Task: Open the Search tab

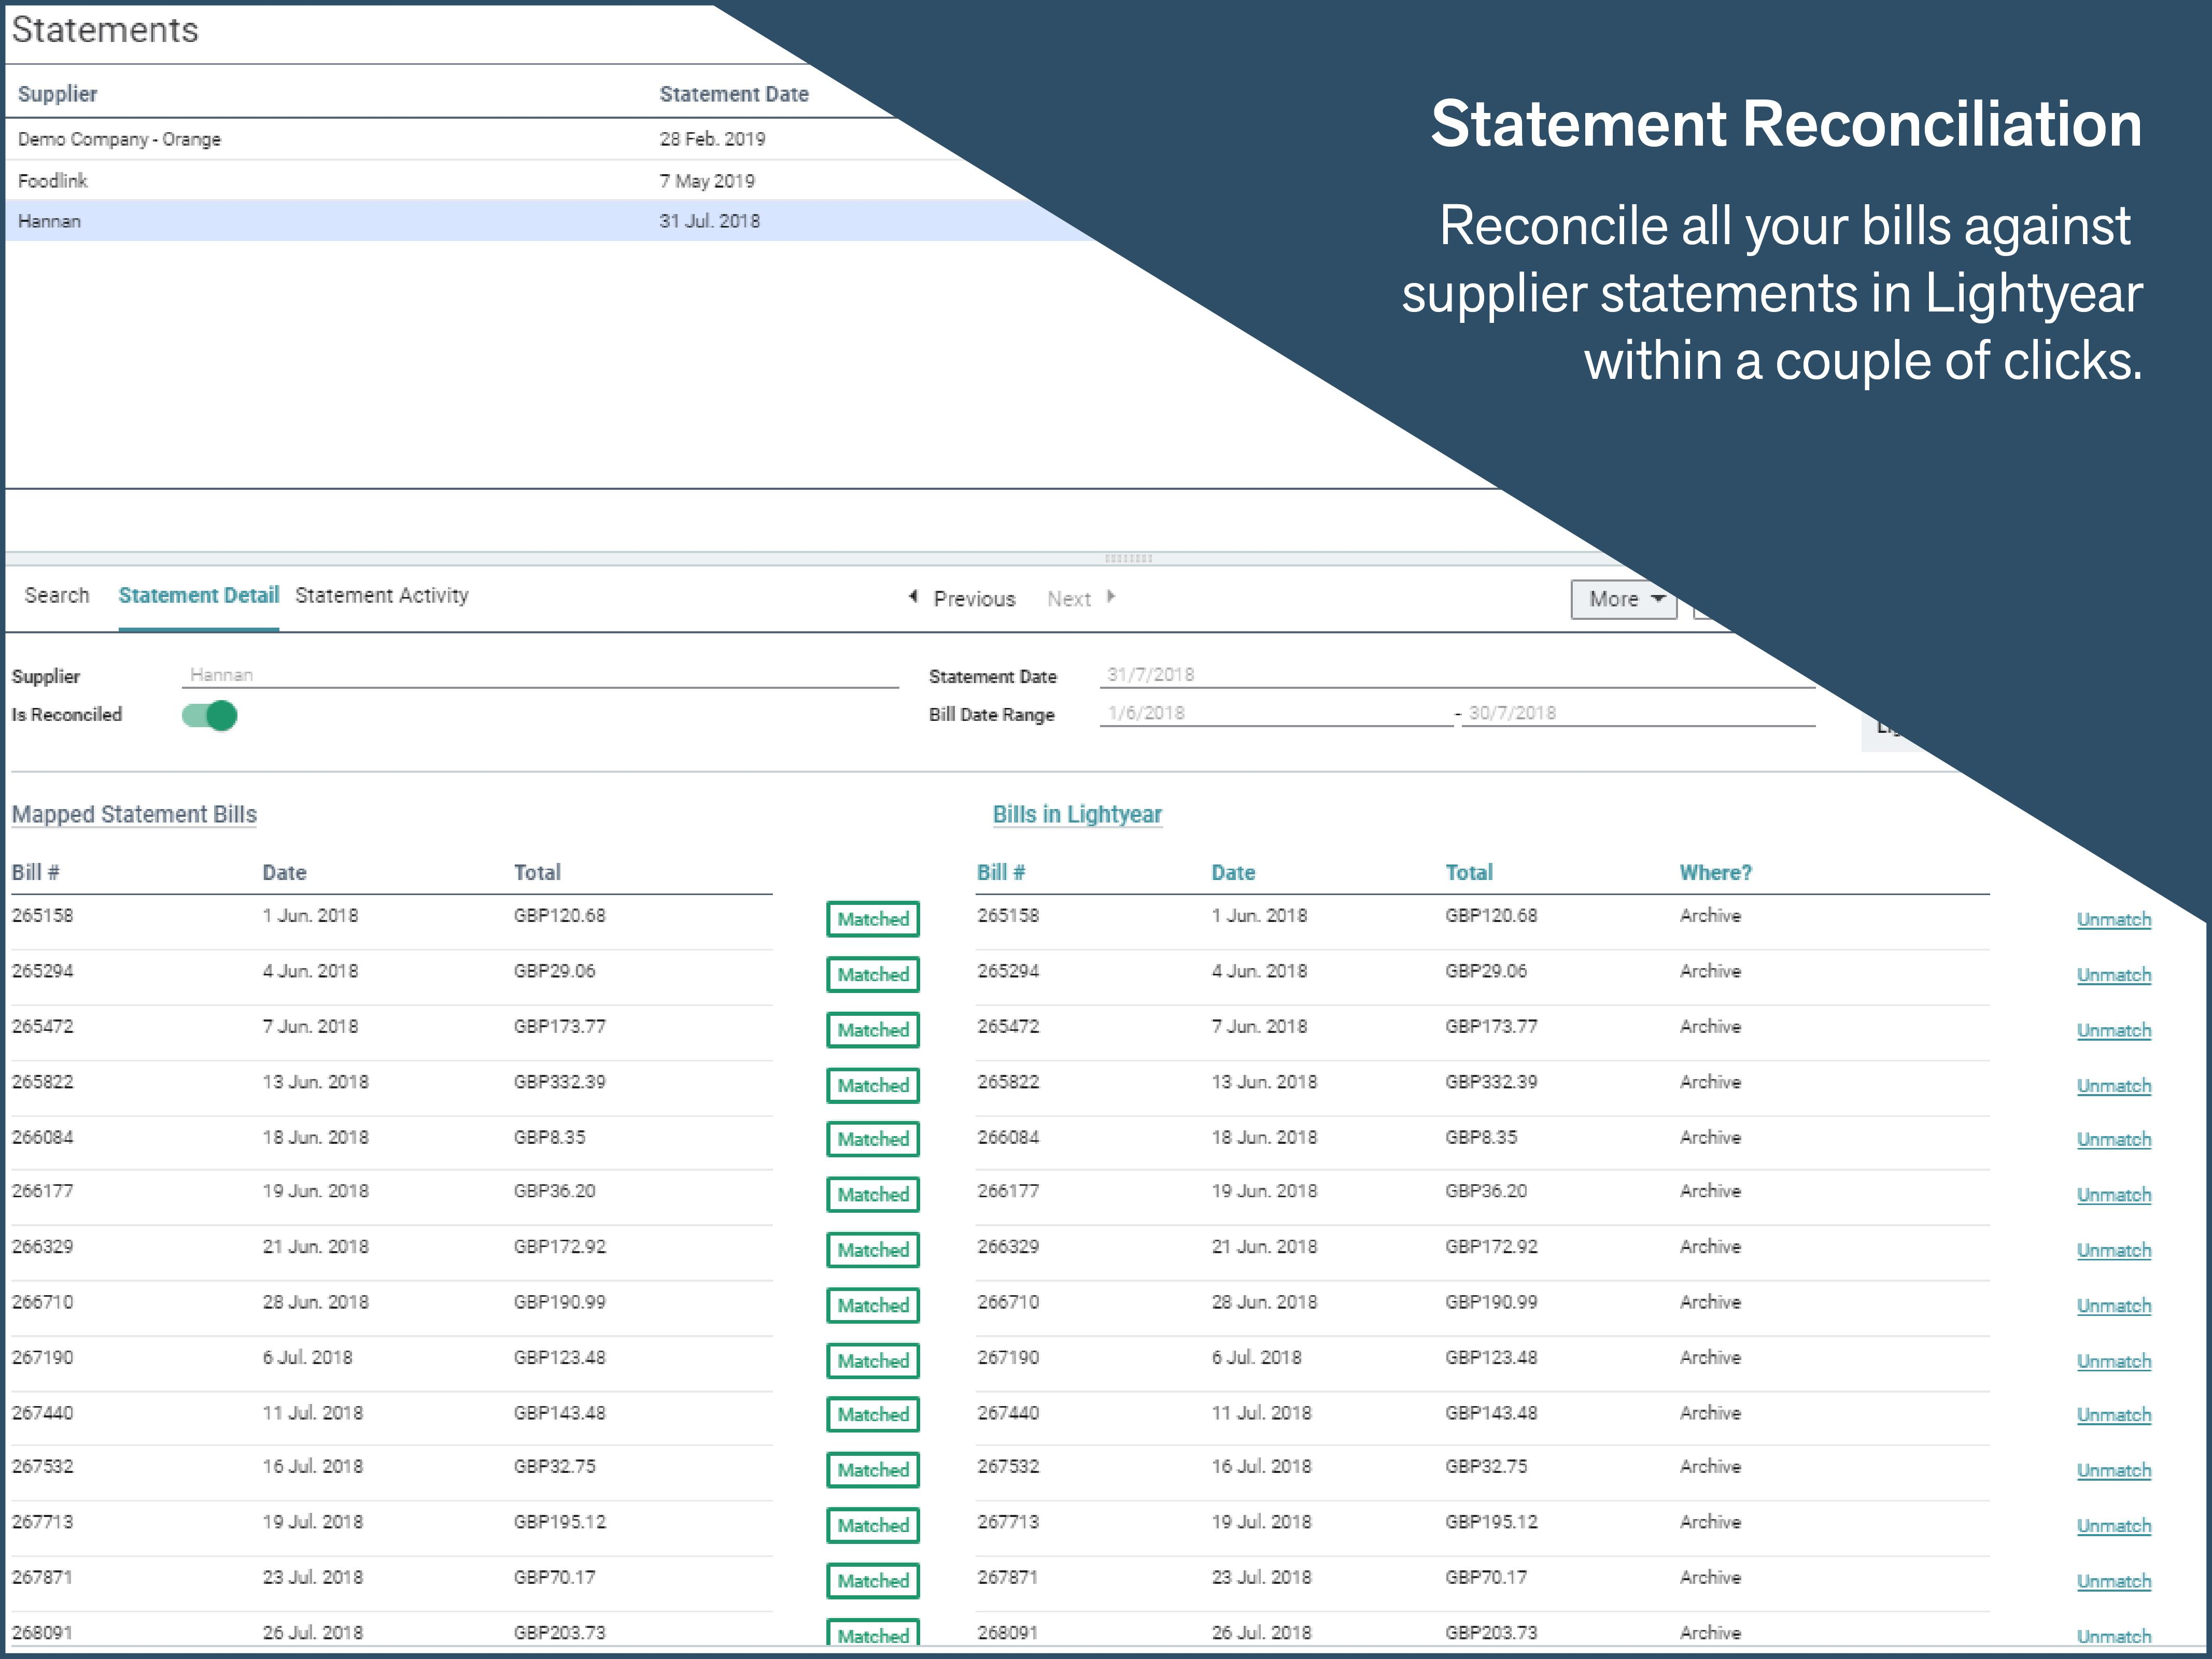Action: click(x=57, y=596)
